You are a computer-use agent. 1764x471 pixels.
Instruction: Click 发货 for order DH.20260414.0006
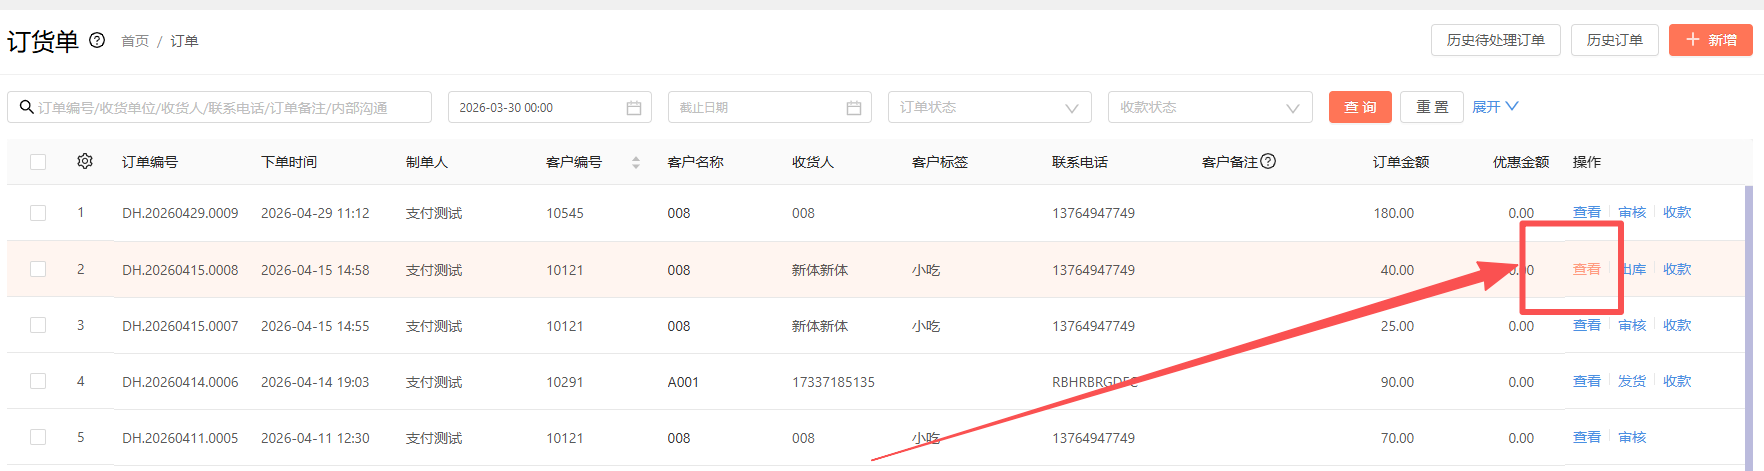[x=1632, y=381]
